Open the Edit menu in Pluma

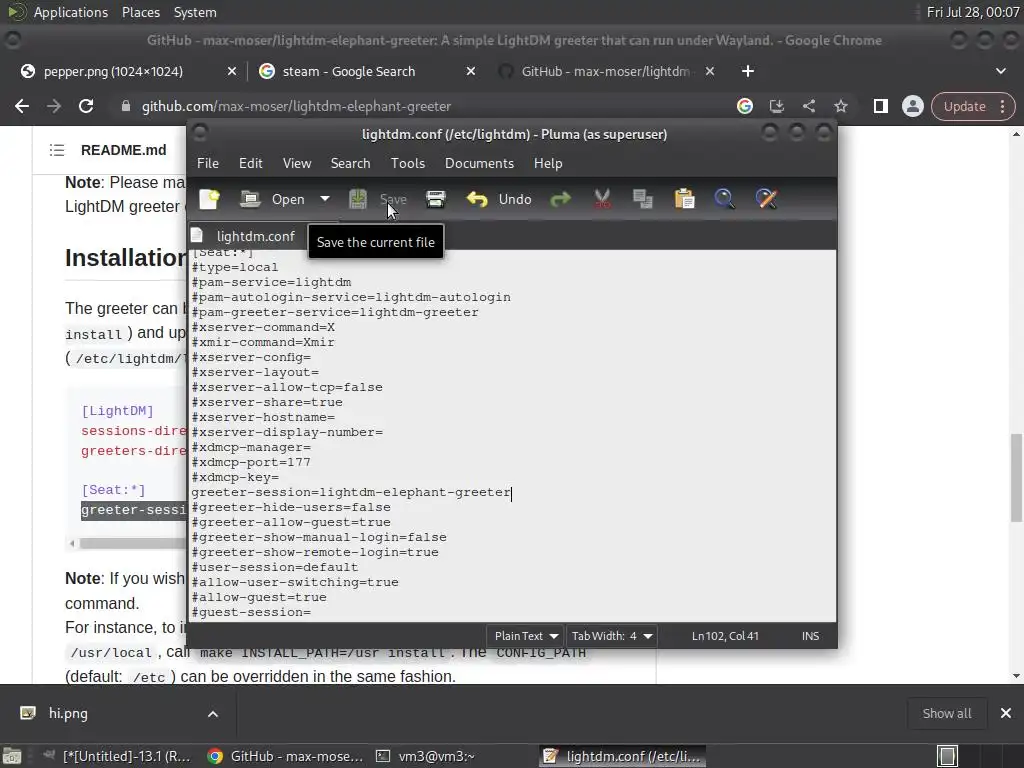(250, 163)
